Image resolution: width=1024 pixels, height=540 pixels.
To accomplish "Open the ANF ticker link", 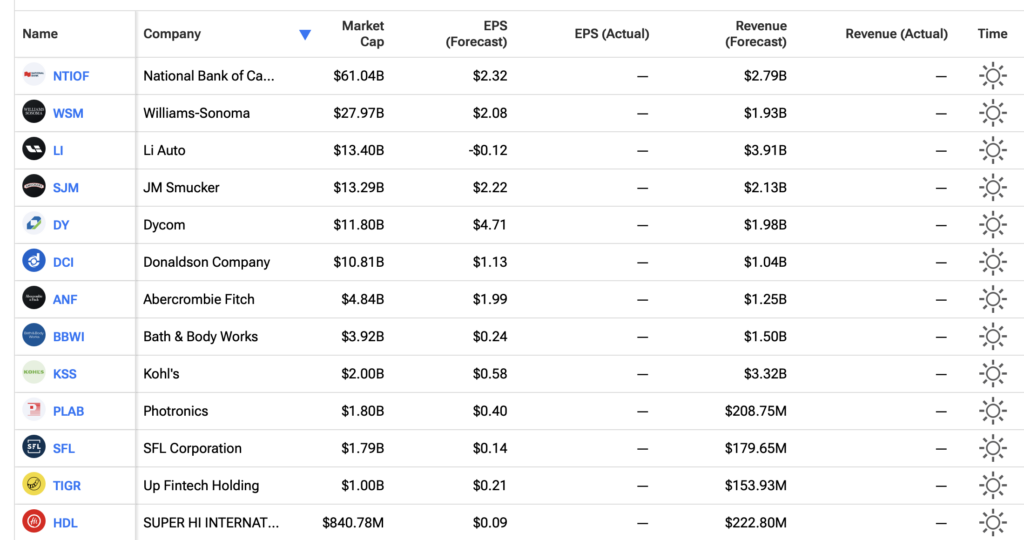I will 65,299.
